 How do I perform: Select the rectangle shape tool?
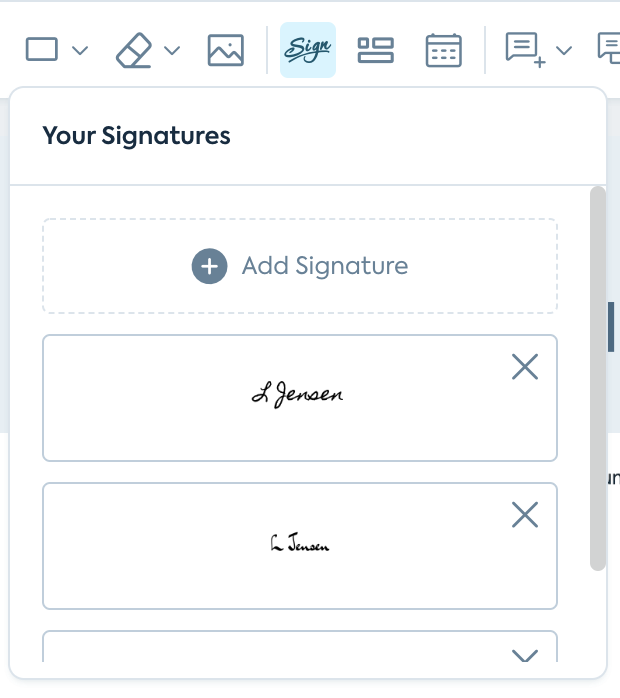pos(42,49)
